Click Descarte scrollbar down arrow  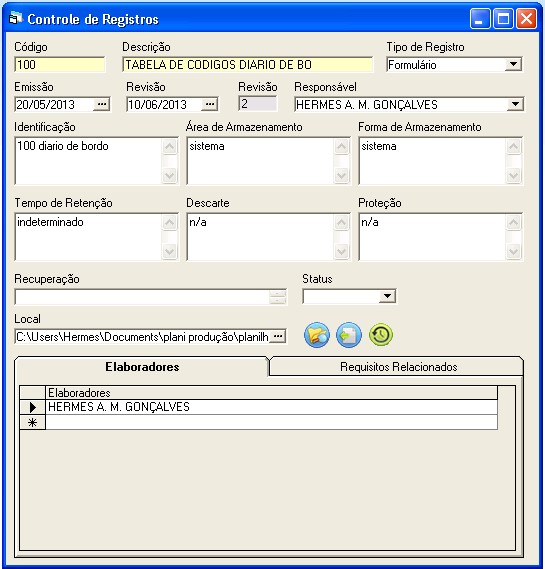click(x=341, y=251)
